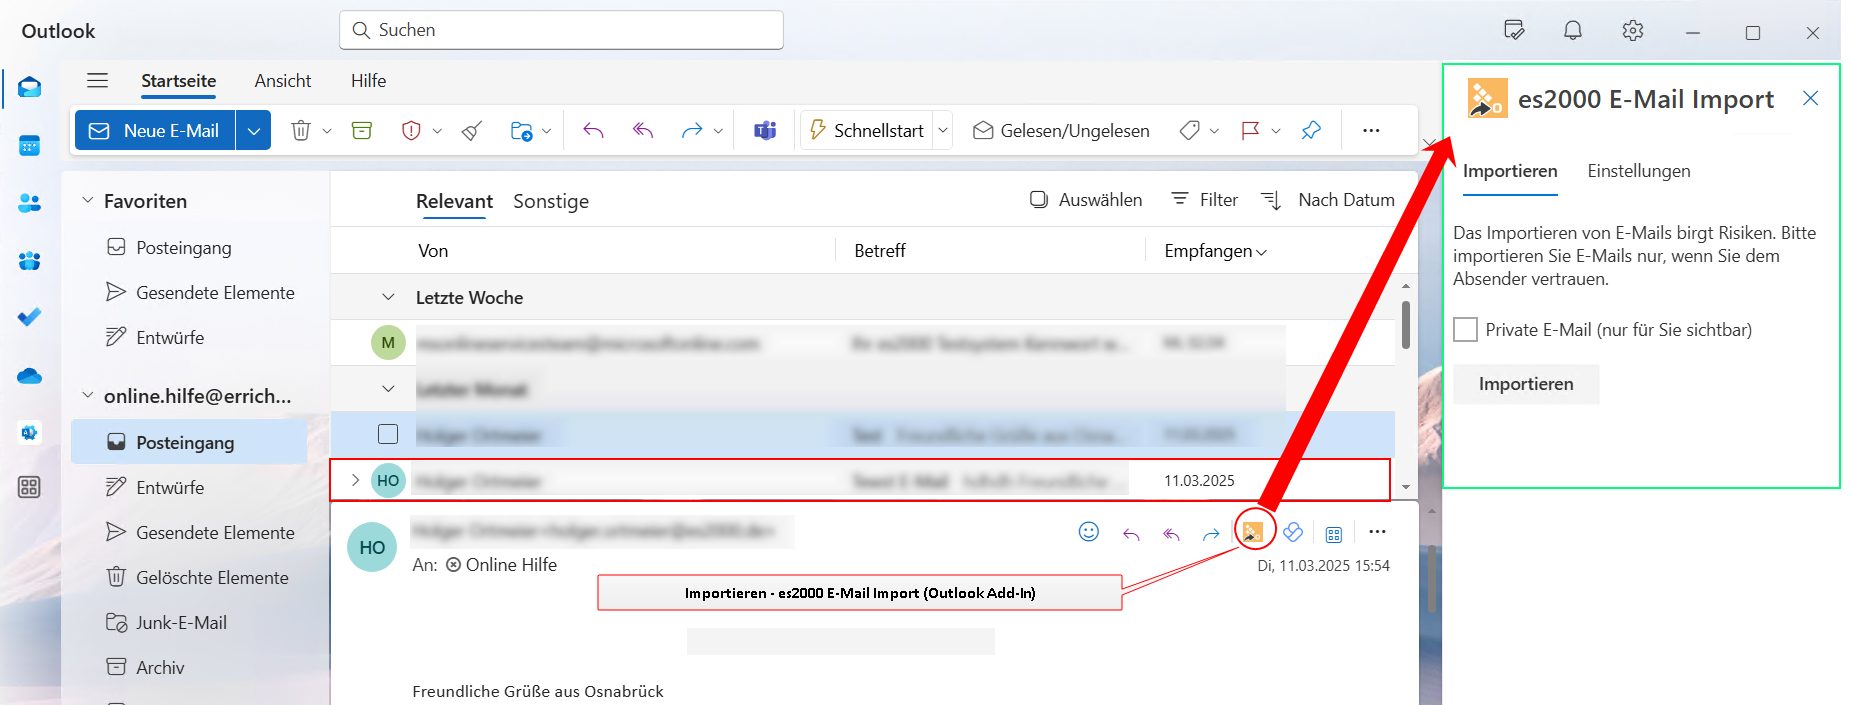Open the Schnellstart dropdown arrow
This screenshot has height=705, width=1852.
(x=942, y=131)
